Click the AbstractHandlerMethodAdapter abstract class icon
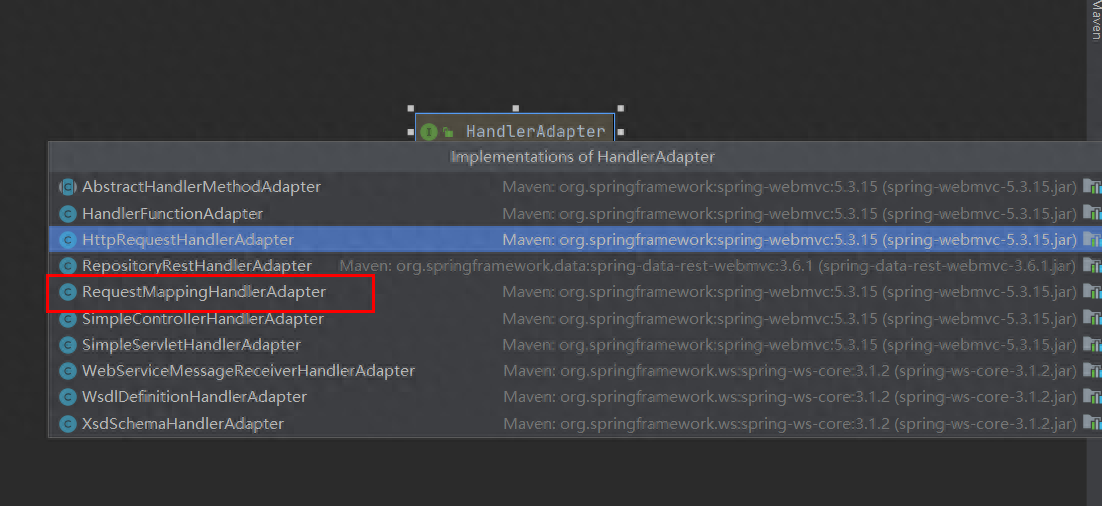Viewport: 1102px width, 506px height. tap(67, 187)
